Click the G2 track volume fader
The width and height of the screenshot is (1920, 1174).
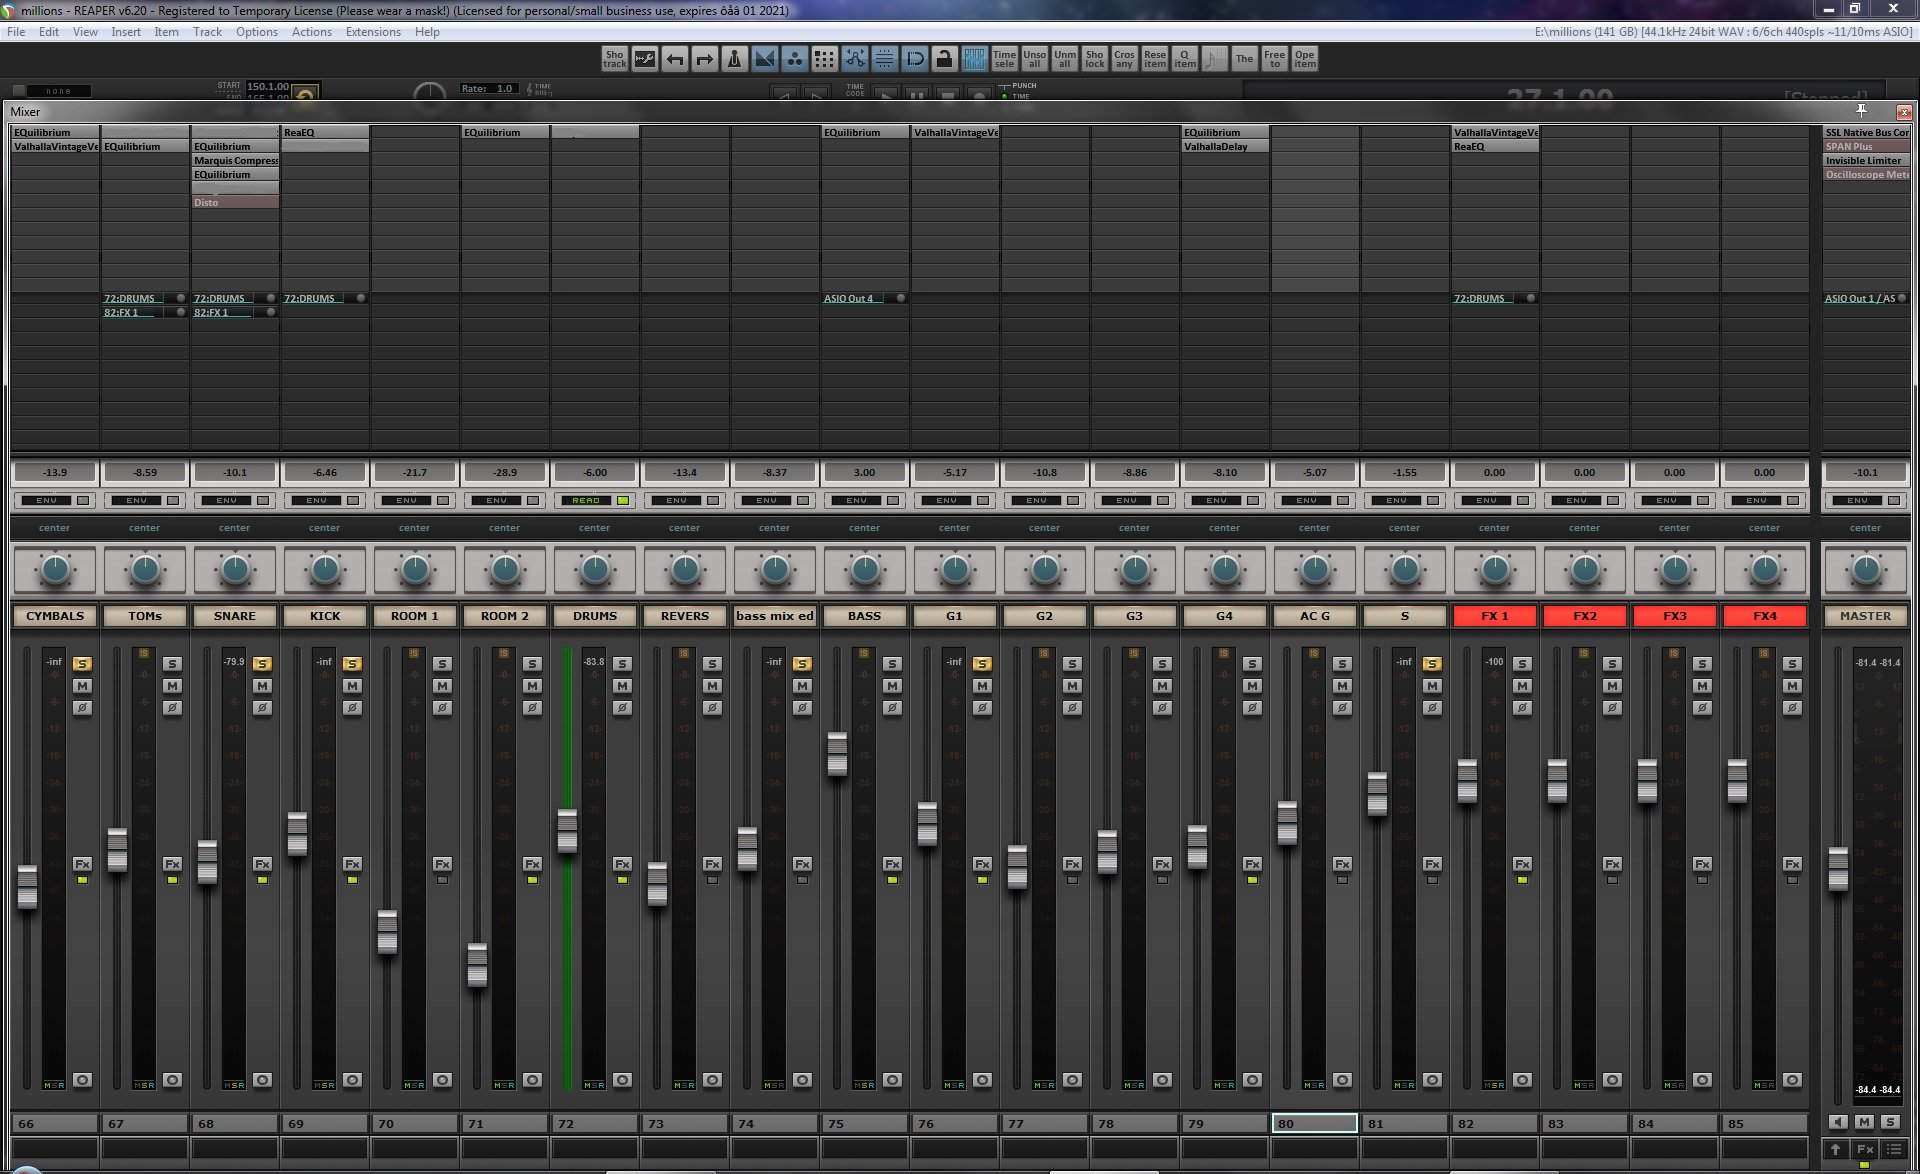tap(1017, 866)
